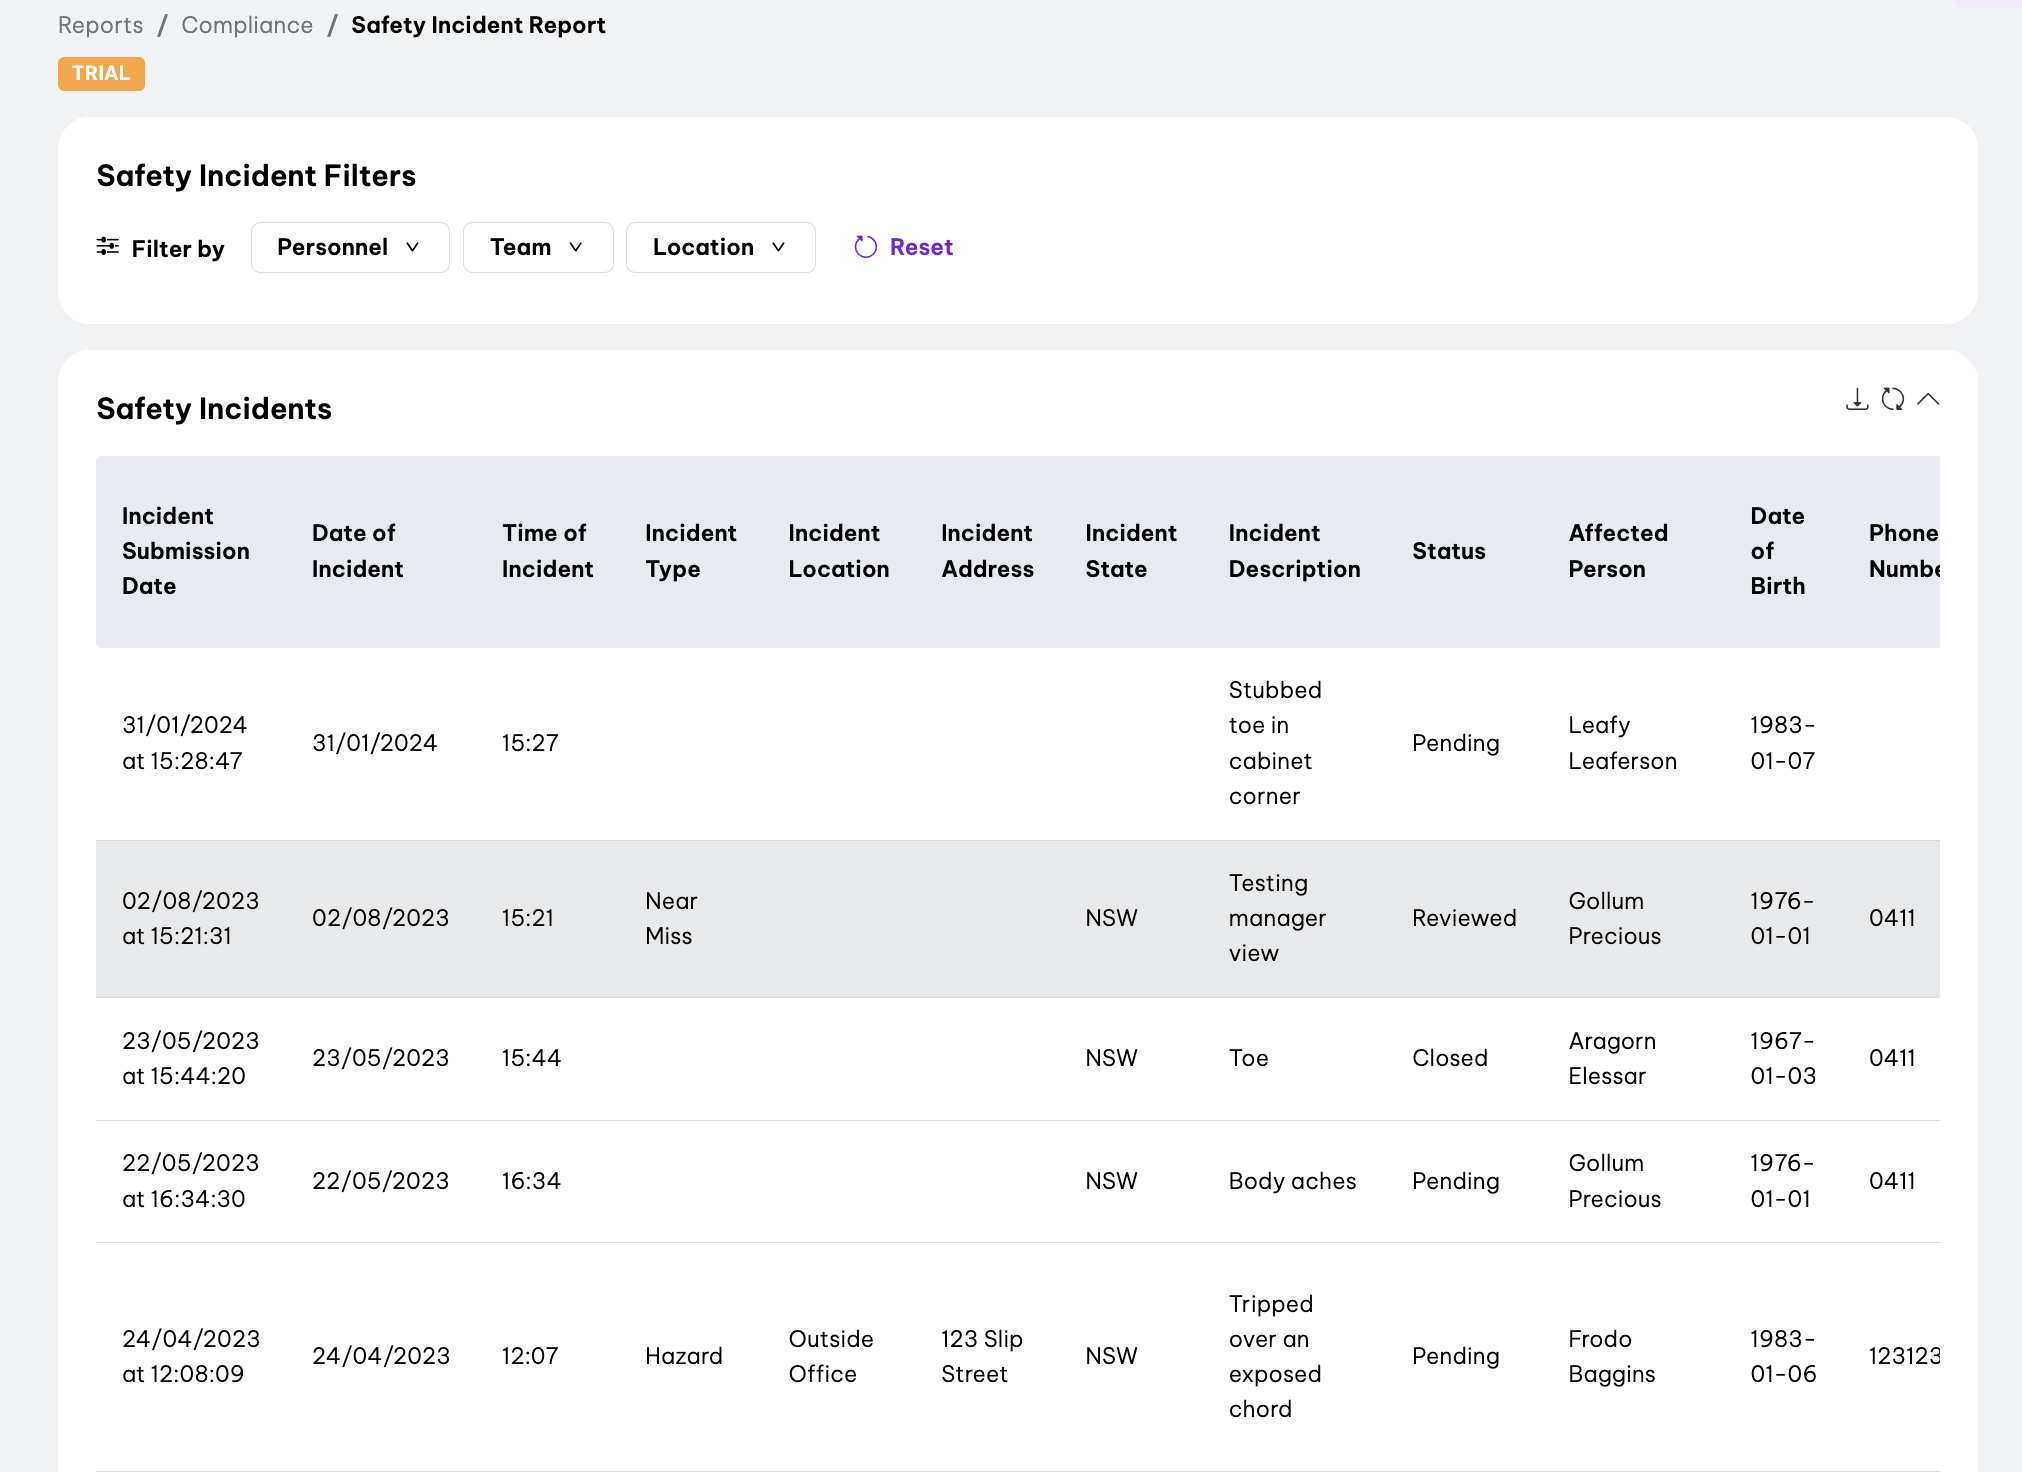Screen dimensions: 2022x1472
Task: Click the Incident Type column header
Action: click(690, 550)
